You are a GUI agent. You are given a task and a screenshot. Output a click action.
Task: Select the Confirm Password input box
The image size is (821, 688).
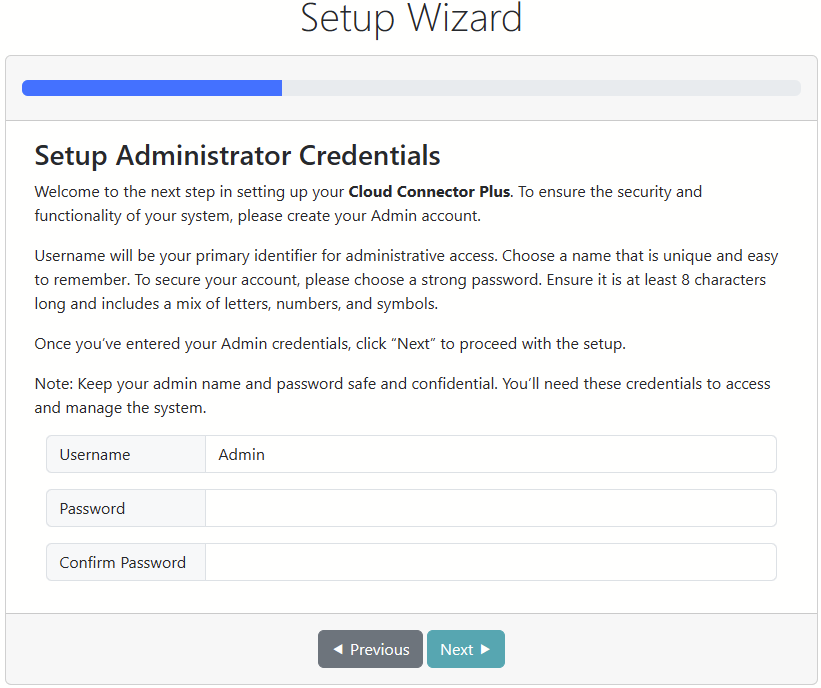[490, 562]
